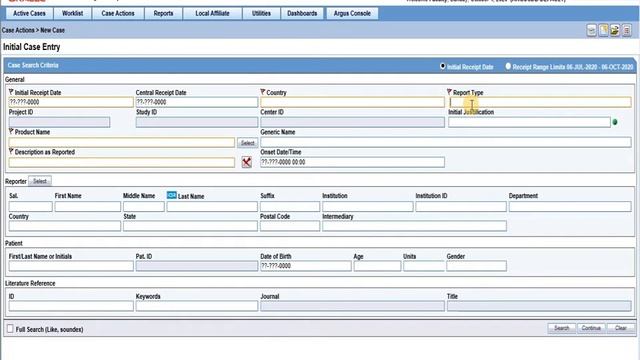This screenshot has width=640, height=360.
Task: Click the Generic Name field
Action: pos(446,142)
